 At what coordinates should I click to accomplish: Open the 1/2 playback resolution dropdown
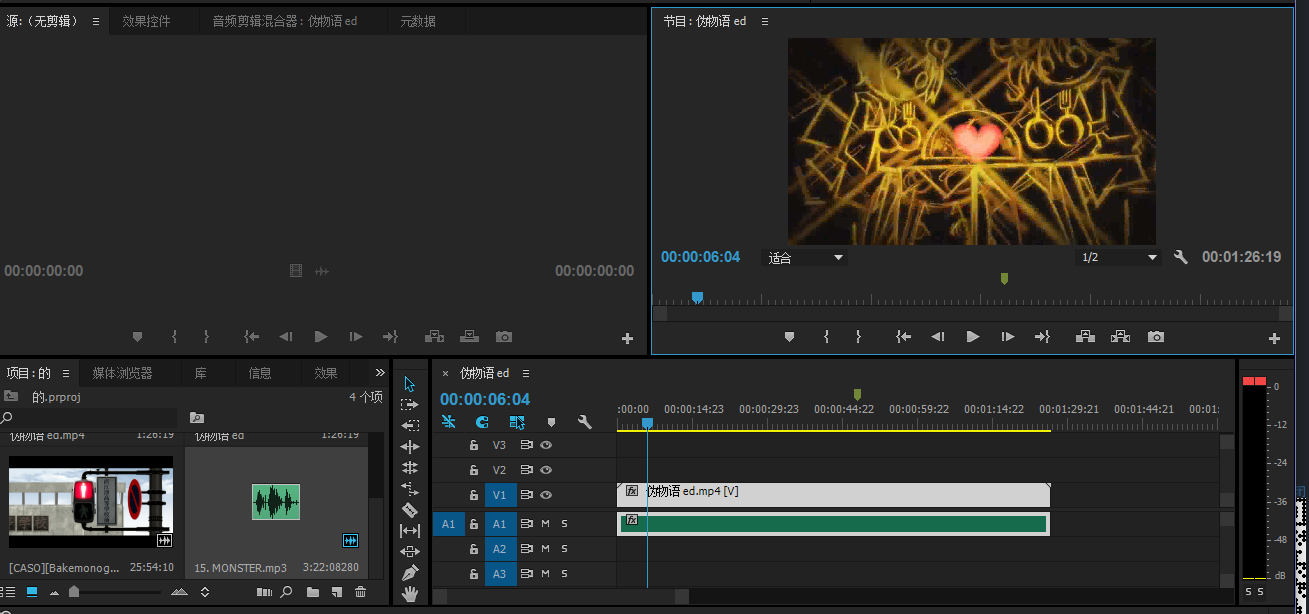point(1118,258)
